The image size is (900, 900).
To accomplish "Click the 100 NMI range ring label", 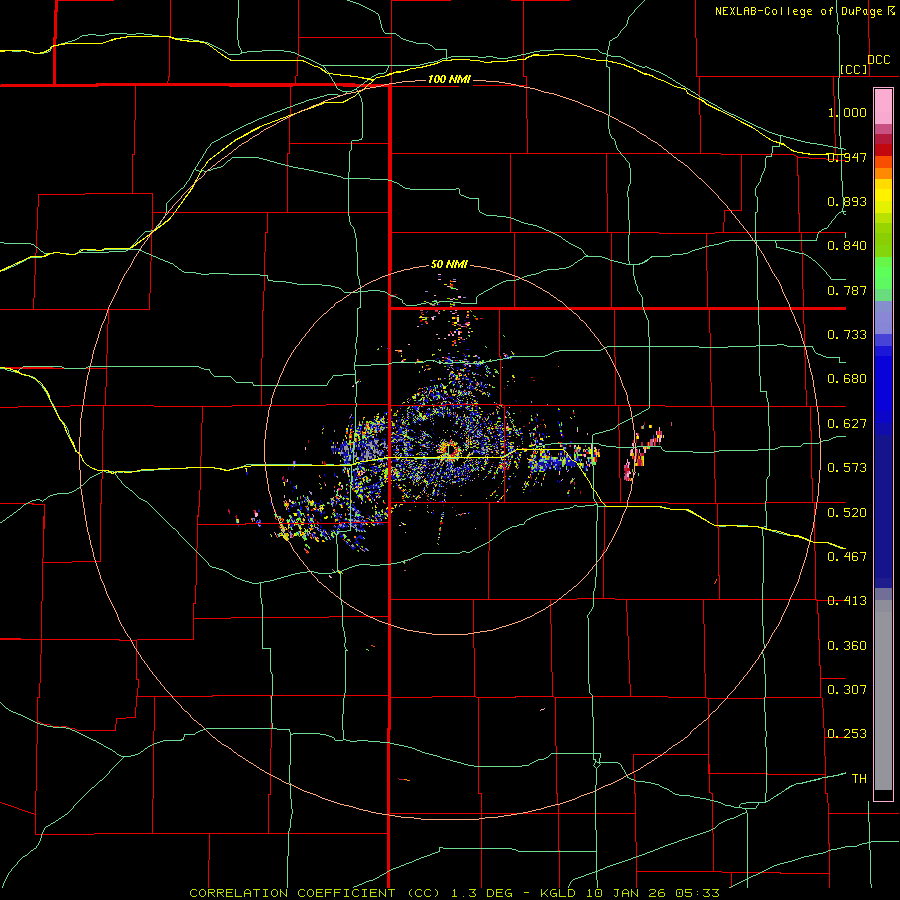I will (x=449, y=79).
